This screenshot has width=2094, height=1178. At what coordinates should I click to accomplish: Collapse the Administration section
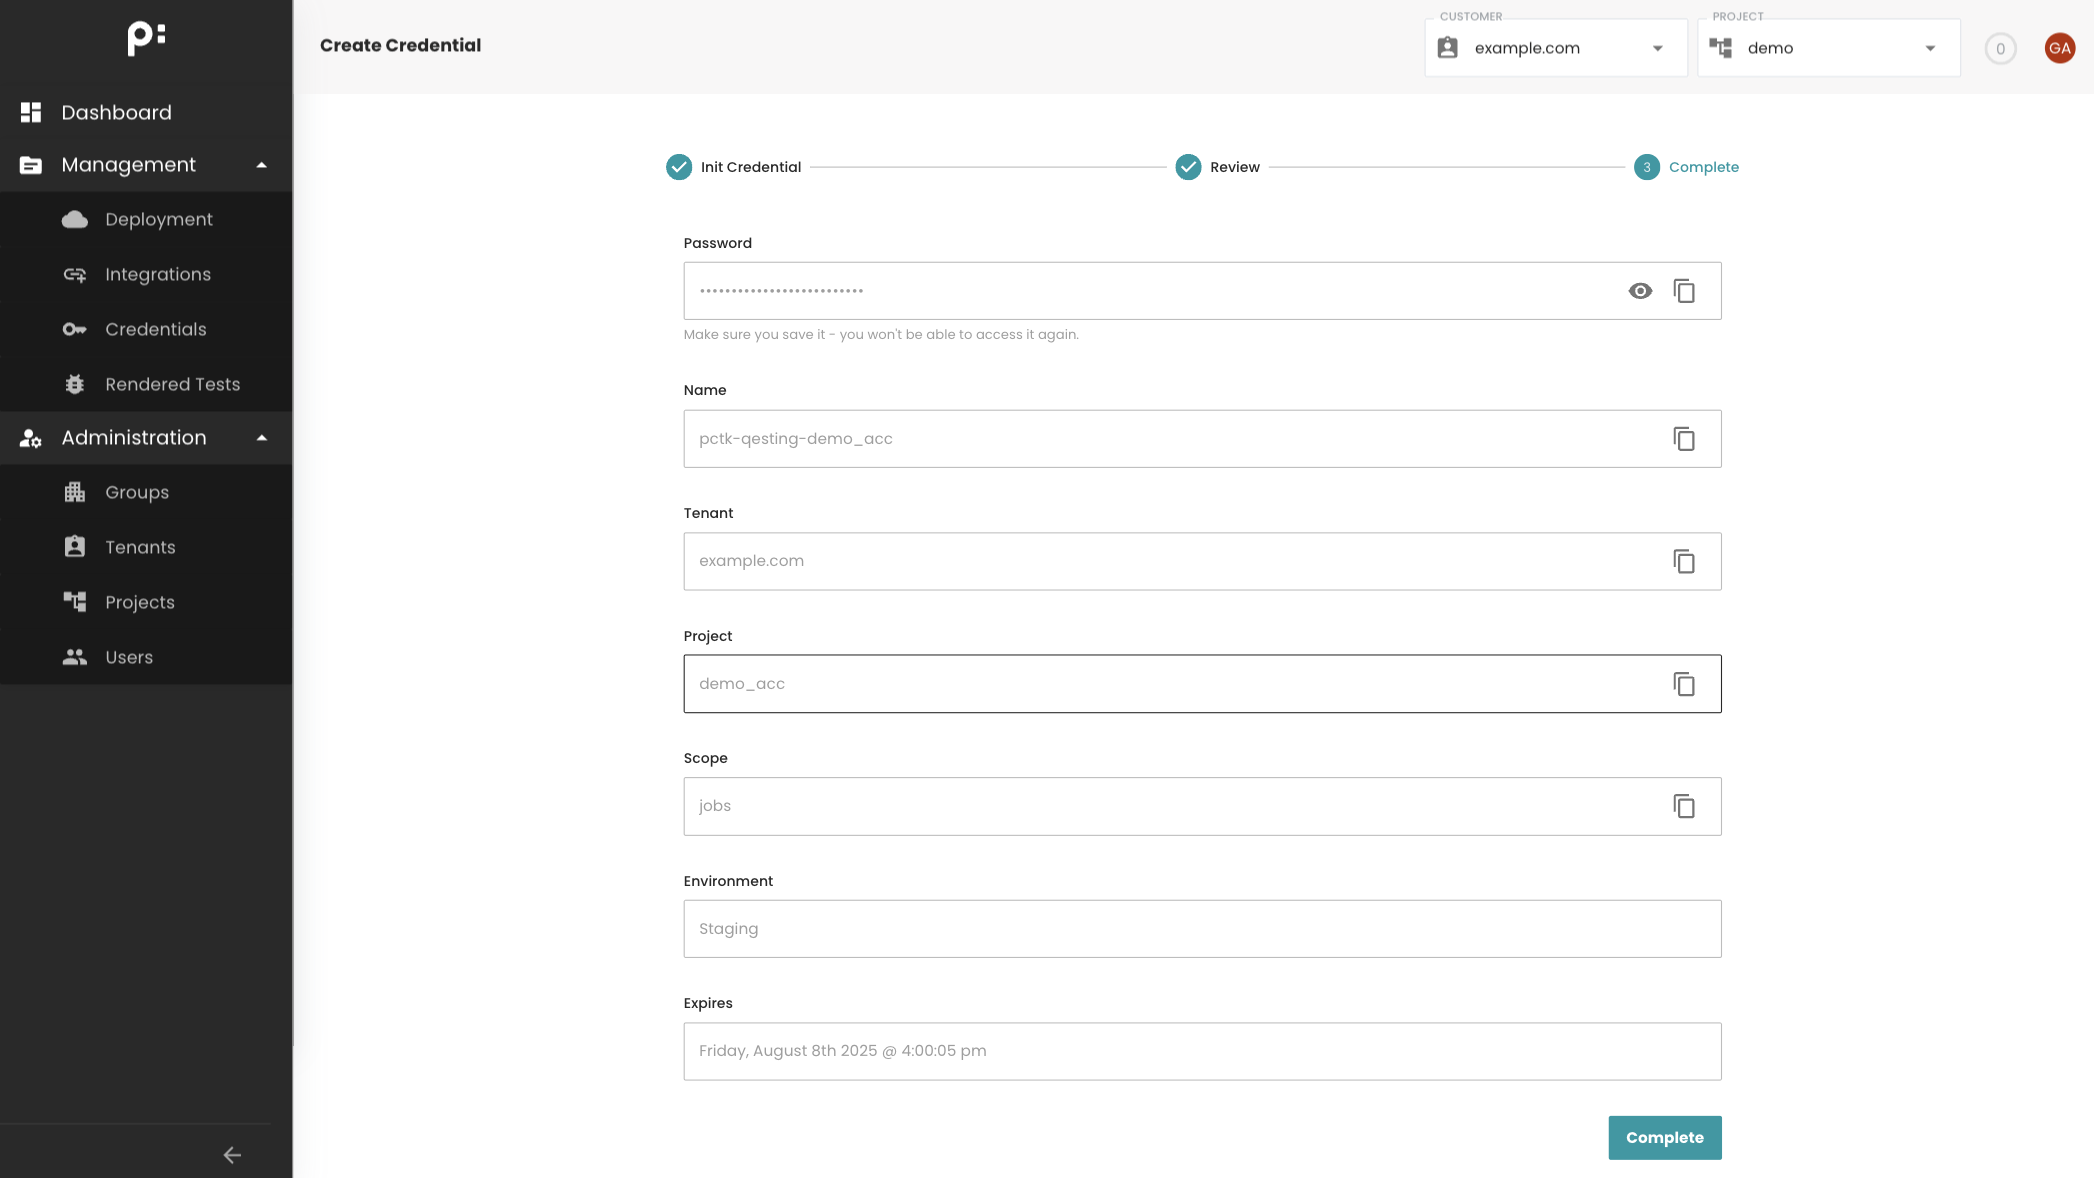pos(262,437)
